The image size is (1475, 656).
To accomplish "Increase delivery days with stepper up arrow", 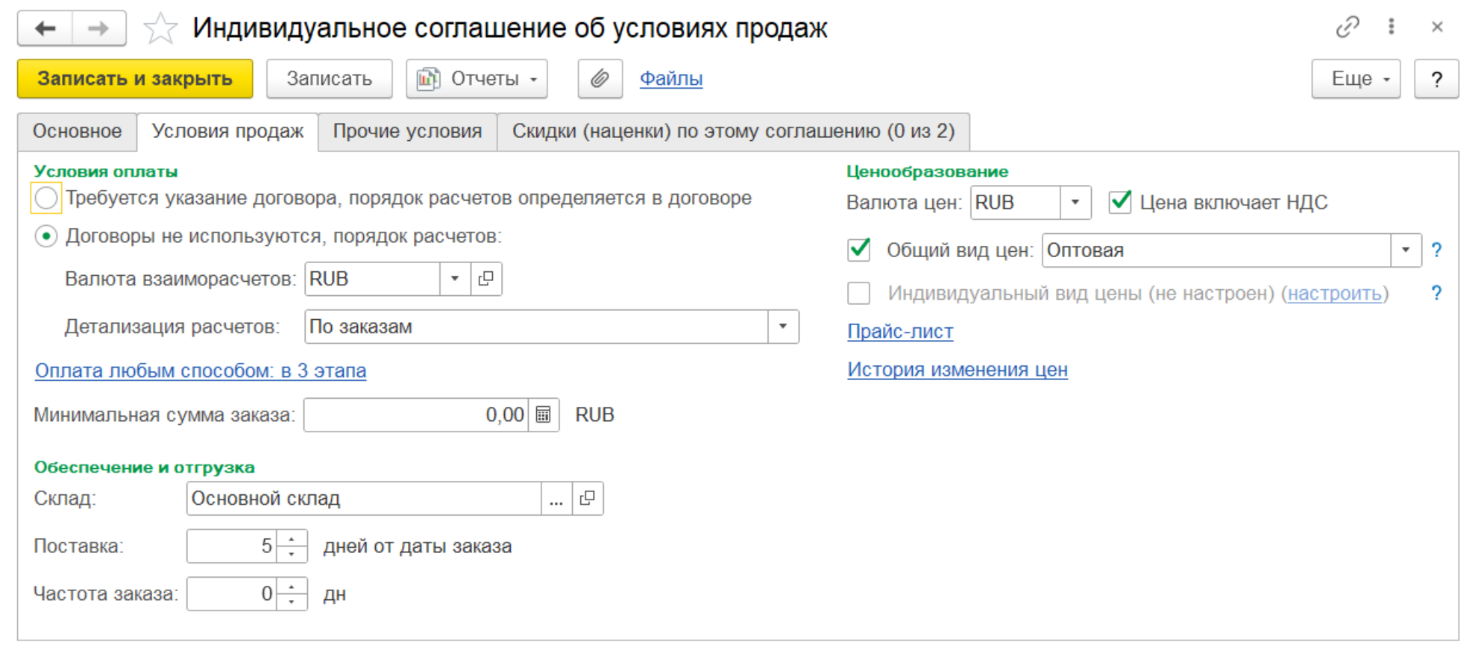I will (x=291, y=540).
